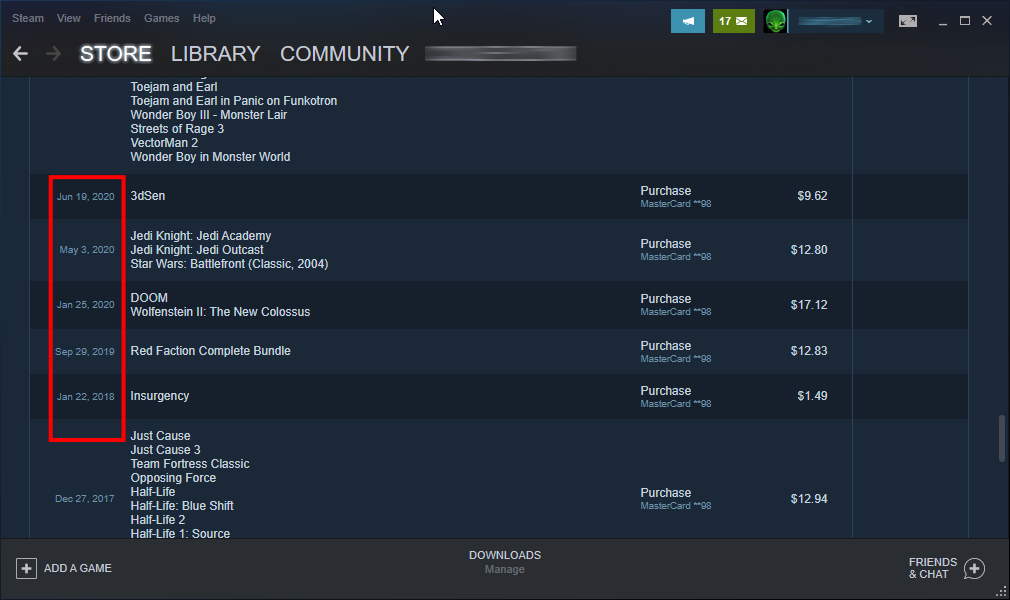Open the Steam menu
Screen dimensions: 1010x600
(27, 17)
